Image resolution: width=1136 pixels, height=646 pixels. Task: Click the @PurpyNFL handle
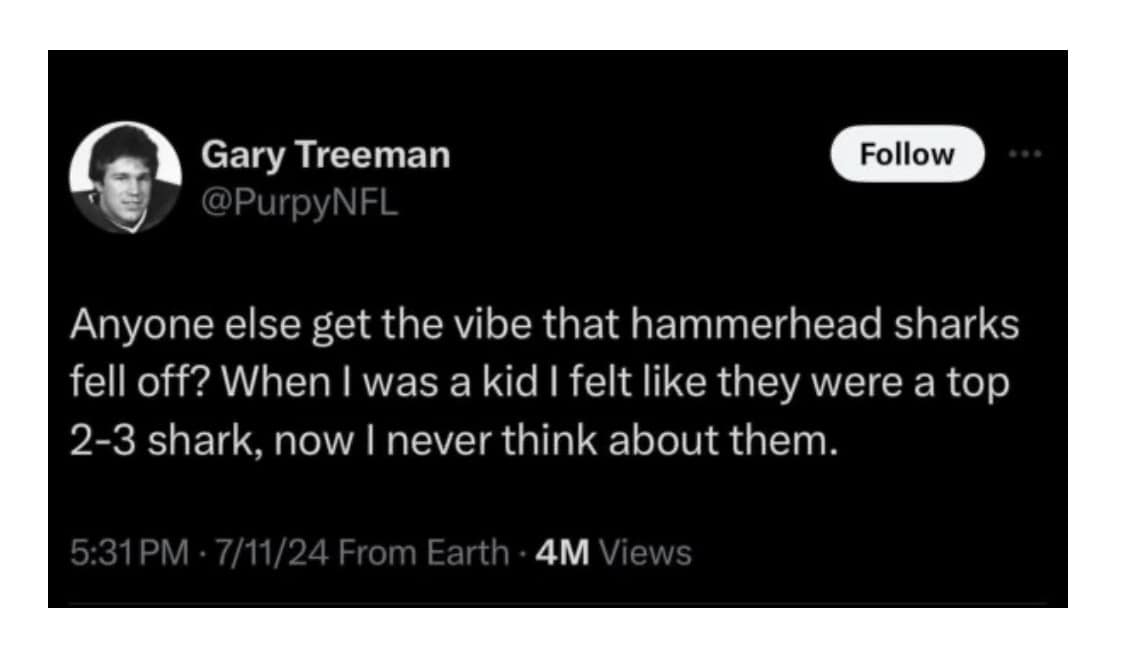pos(299,202)
